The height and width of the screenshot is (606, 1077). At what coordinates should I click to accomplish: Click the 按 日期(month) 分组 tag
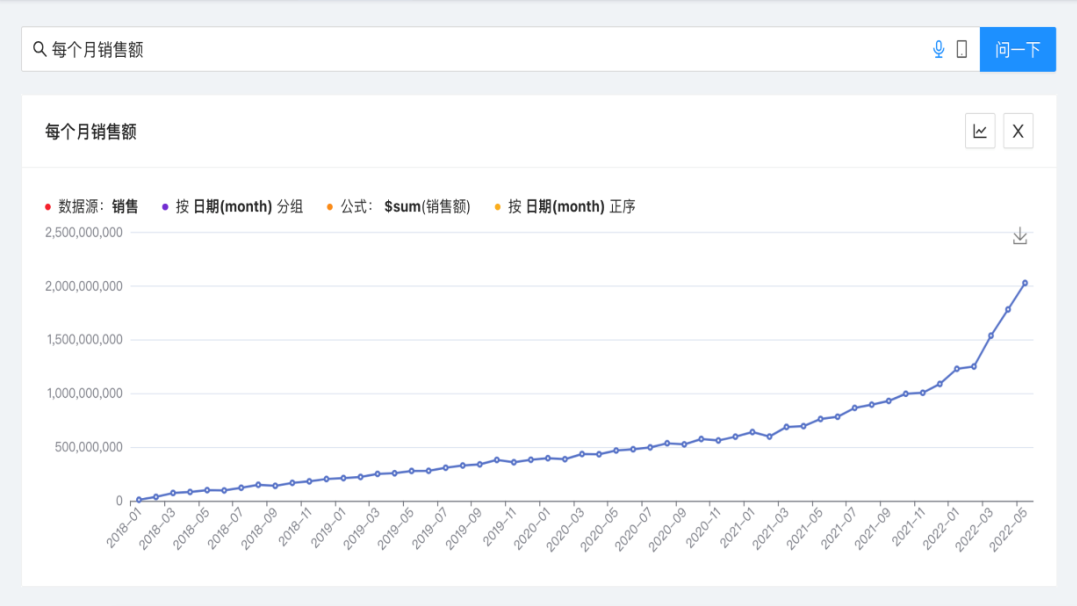coord(232,207)
